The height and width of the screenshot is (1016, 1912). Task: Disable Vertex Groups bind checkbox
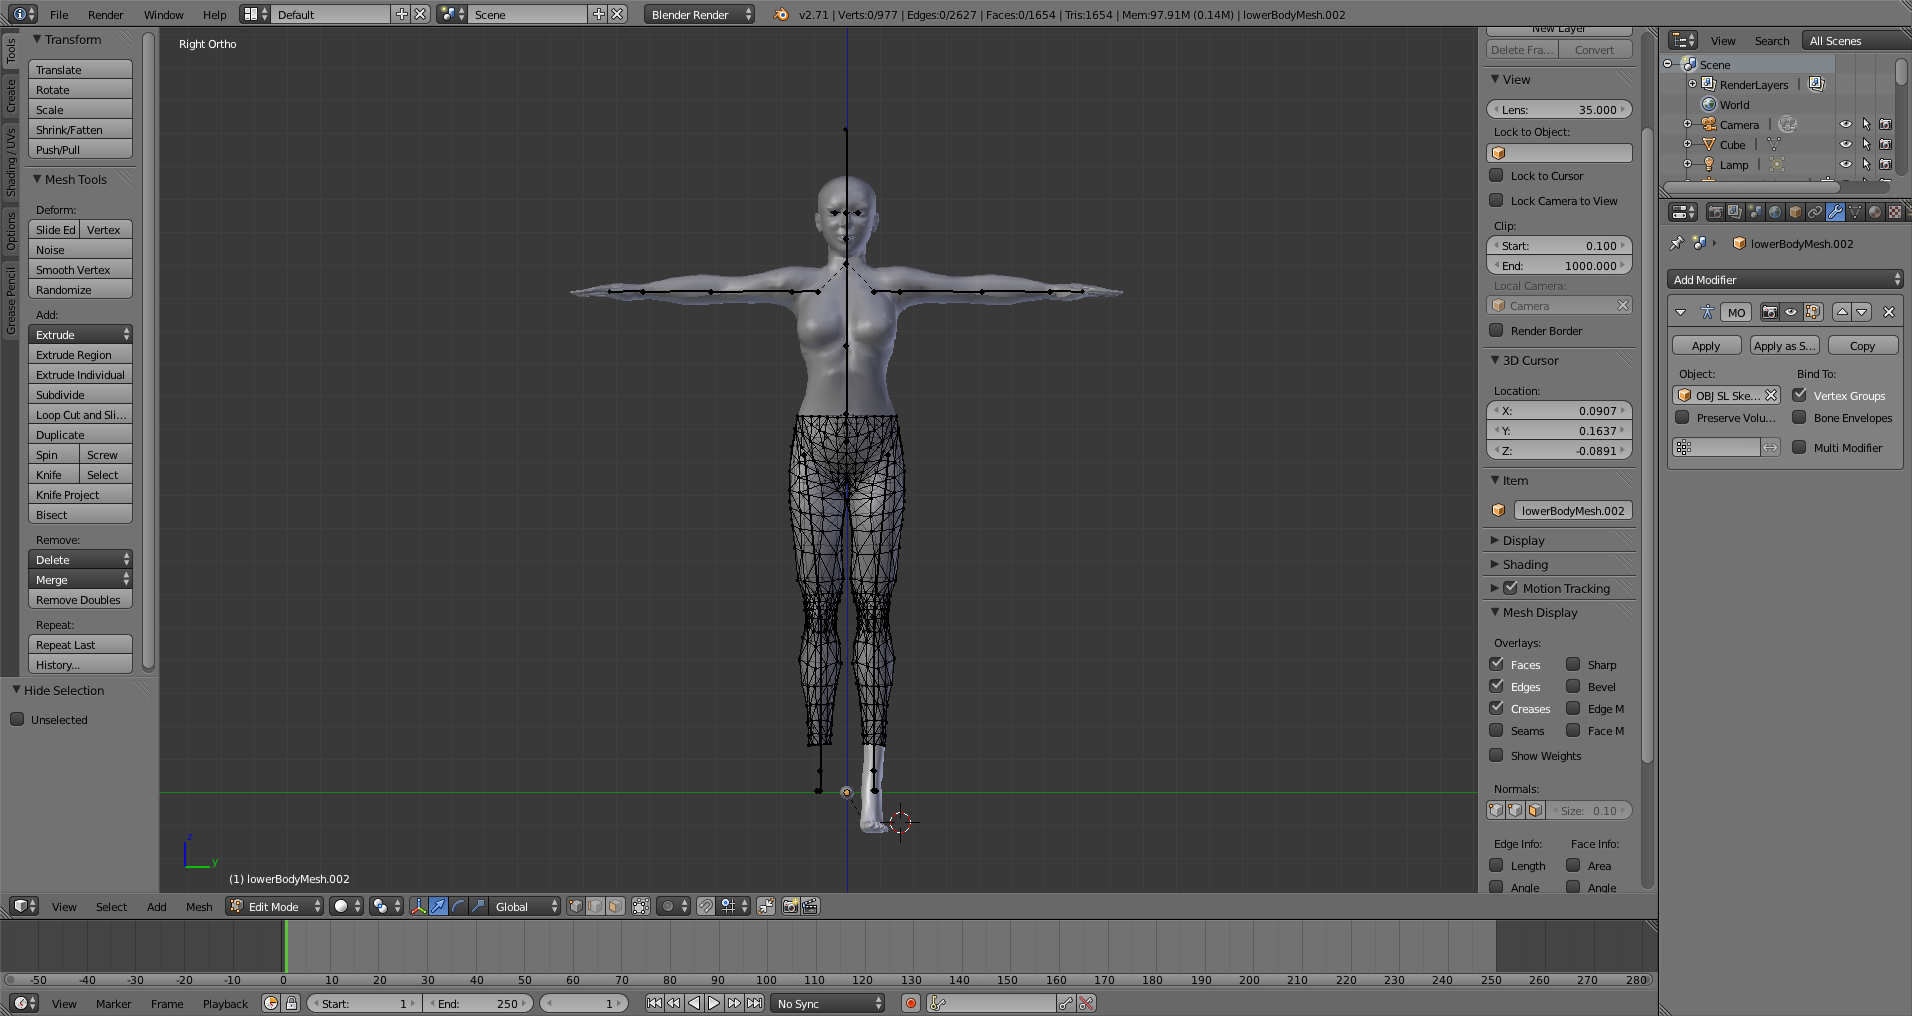(1800, 395)
